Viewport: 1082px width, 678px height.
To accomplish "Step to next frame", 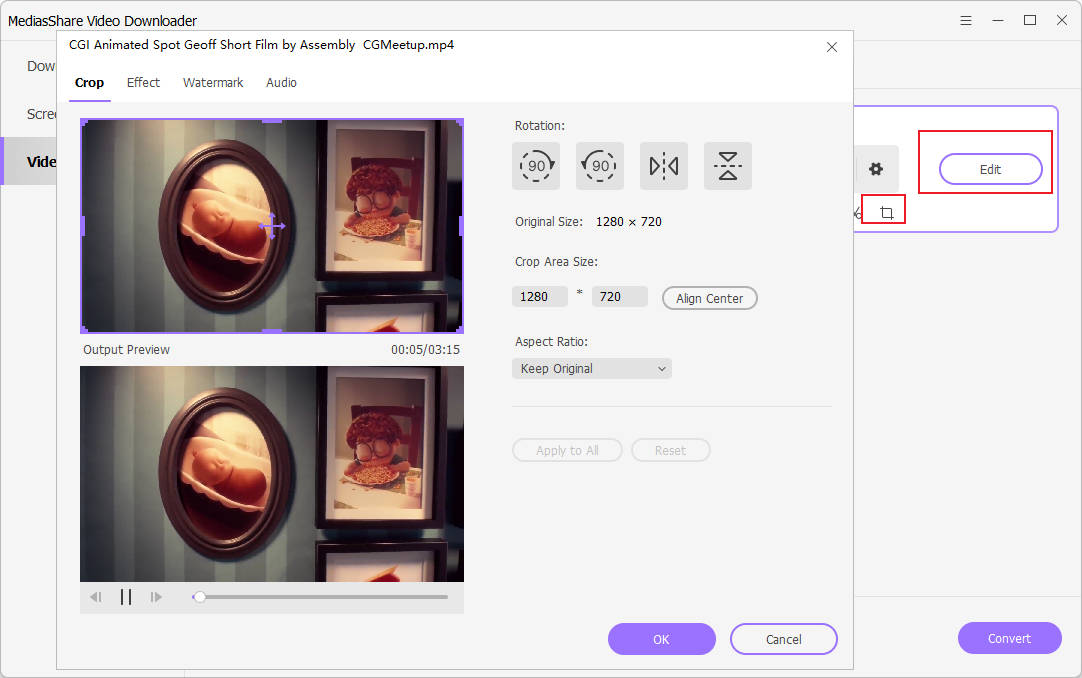I will (x=156, y=597).
